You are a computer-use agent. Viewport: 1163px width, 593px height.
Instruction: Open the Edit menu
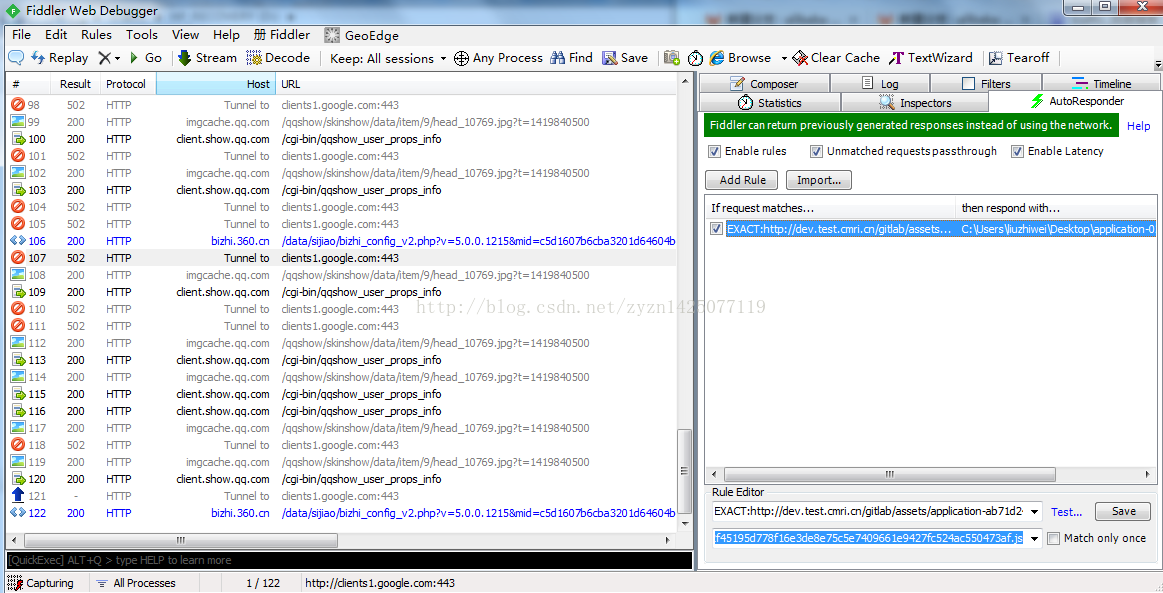point(56,35)
